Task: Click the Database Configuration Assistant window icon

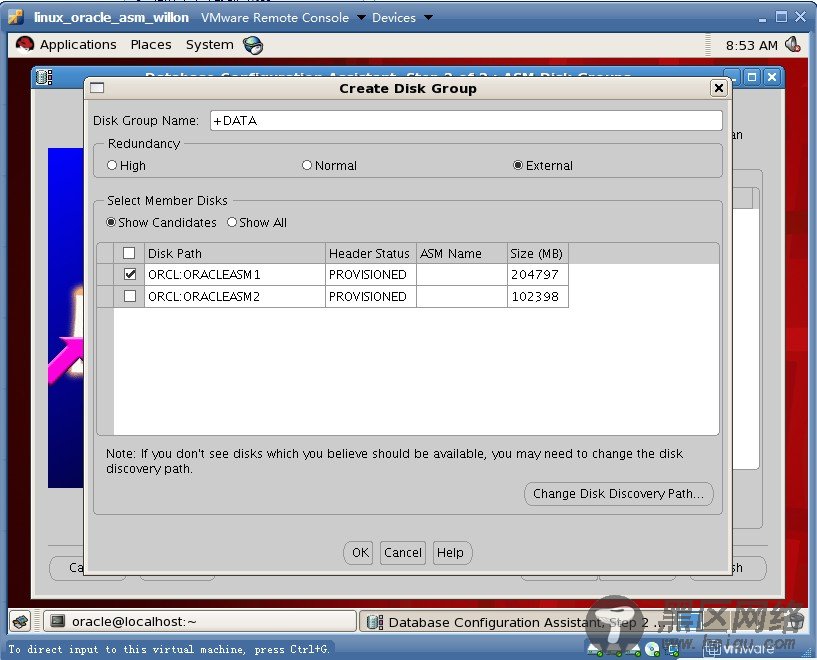Action: (44, 78)
